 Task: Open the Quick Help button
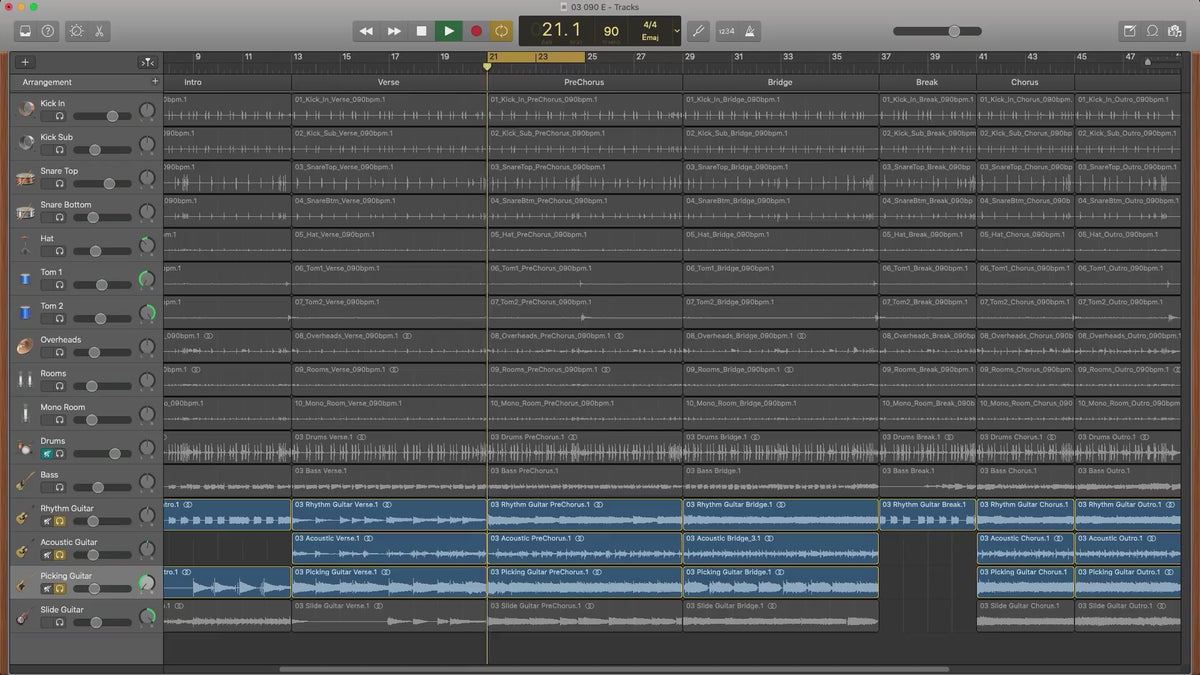(48, 31)
